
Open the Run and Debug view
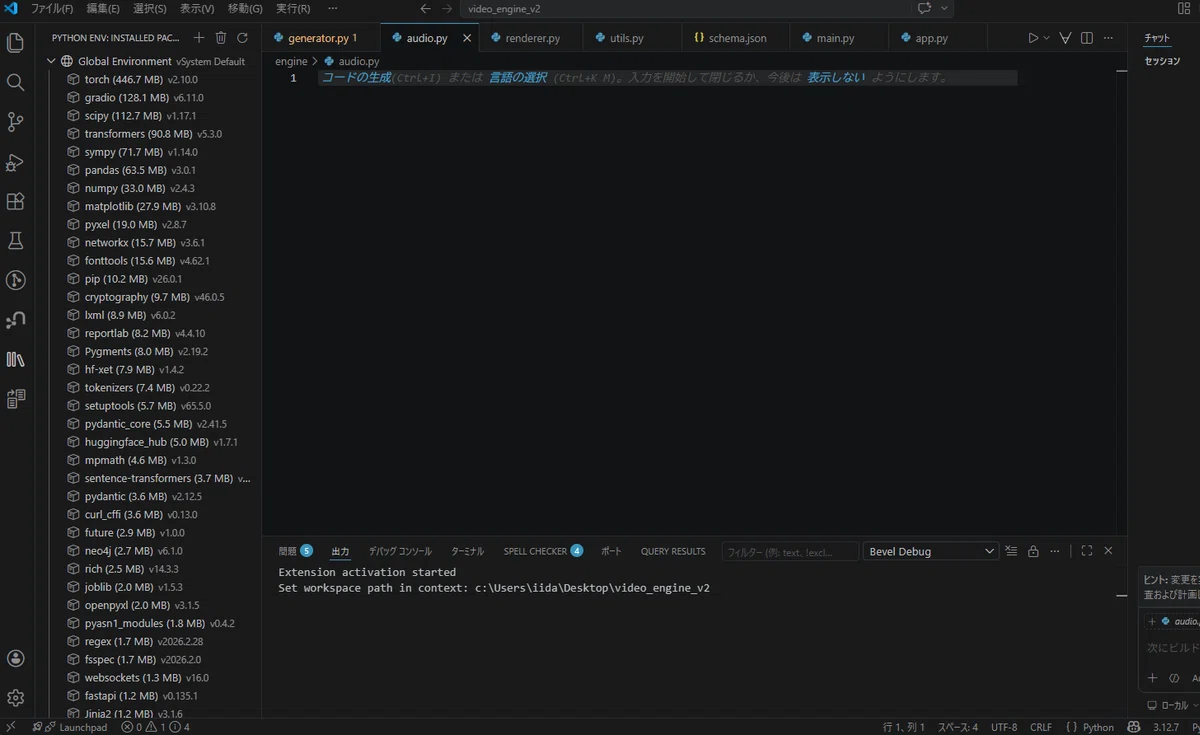pos(15,162)
